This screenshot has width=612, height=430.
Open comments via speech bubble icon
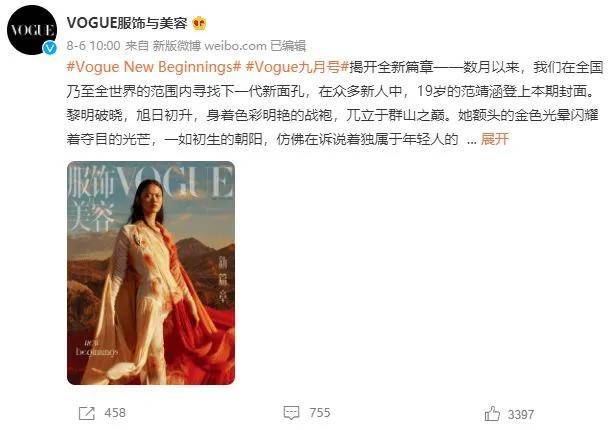click(x=291, y=412)
